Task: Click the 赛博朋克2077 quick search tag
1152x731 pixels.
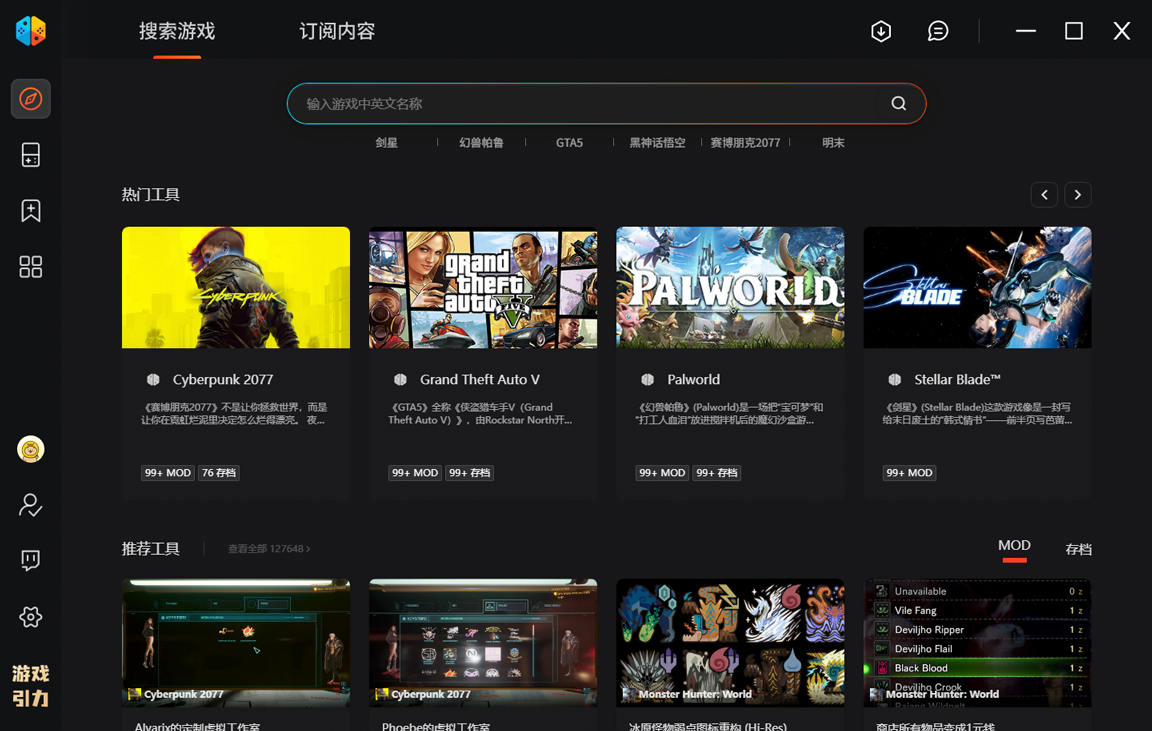Action: click(745, 143)
